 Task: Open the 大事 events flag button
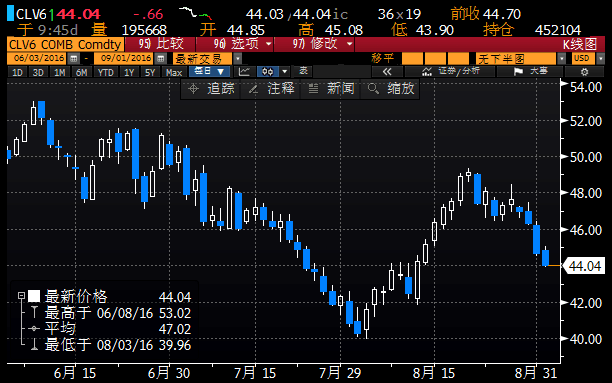click(x=530, y=72)
